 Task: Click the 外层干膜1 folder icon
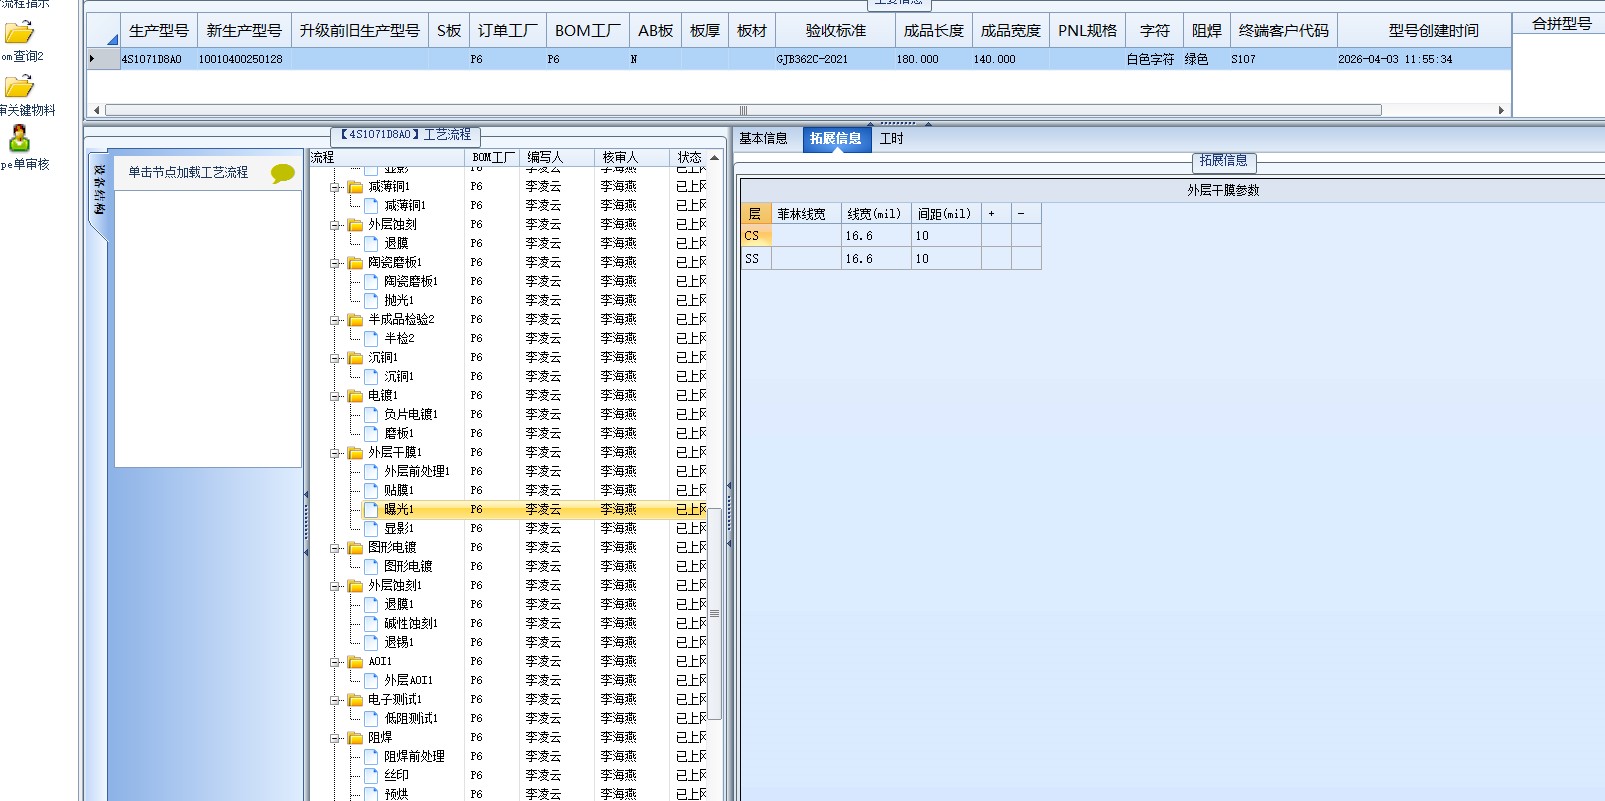pyautogui.click(x=355, y=453)
